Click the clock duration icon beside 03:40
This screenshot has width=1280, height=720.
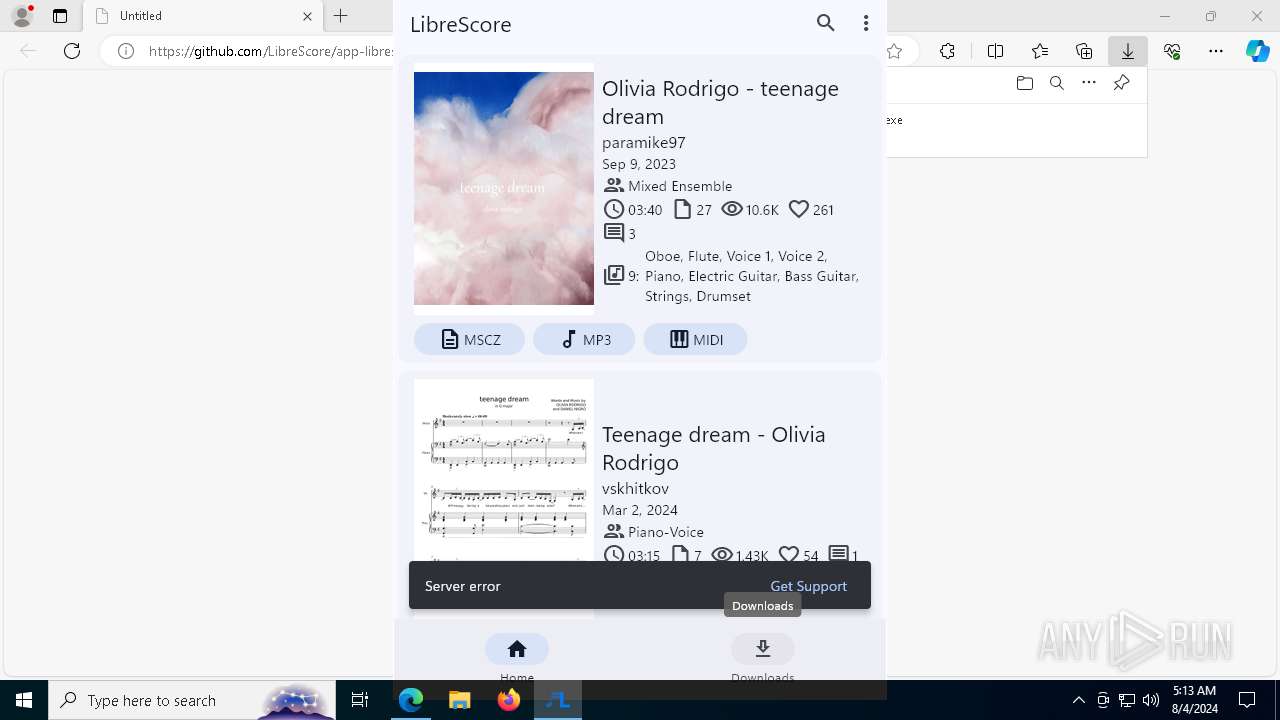pos(614,209)
